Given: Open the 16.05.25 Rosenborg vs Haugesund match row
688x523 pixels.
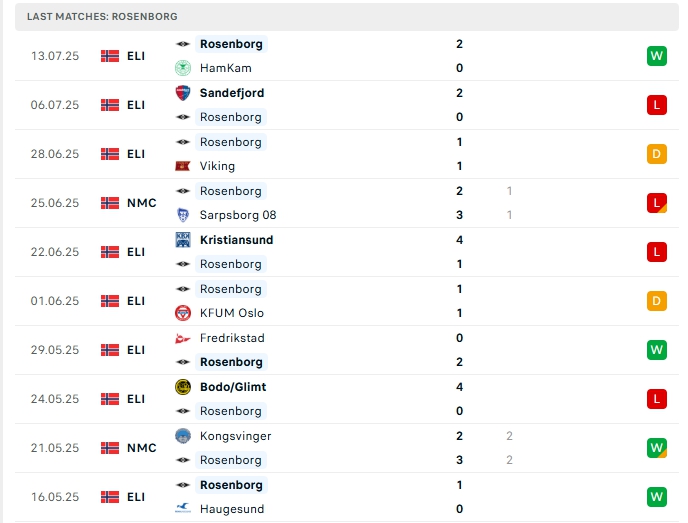Looking at the screenshot, I should [400, 497].
